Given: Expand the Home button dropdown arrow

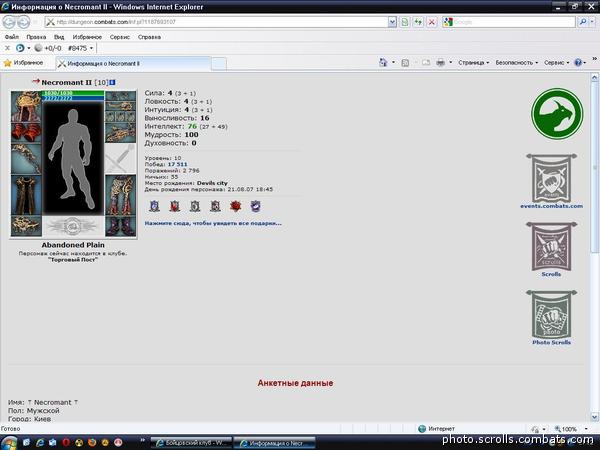Looking at the screenshot, I should point(393,63).
